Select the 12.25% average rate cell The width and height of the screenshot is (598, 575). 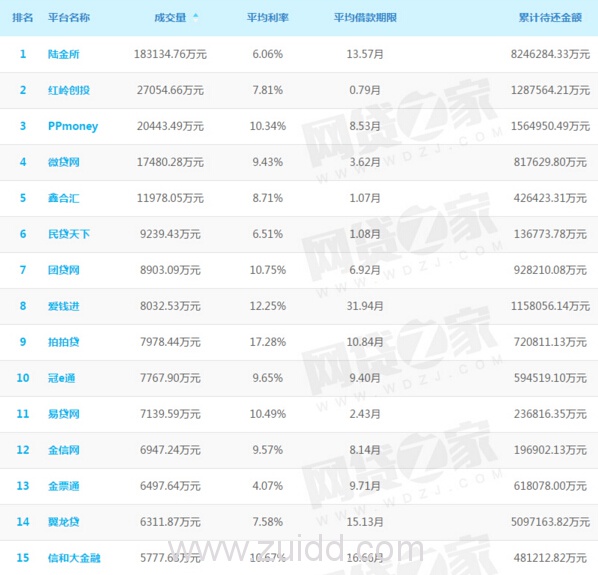[x=268, y=306]
